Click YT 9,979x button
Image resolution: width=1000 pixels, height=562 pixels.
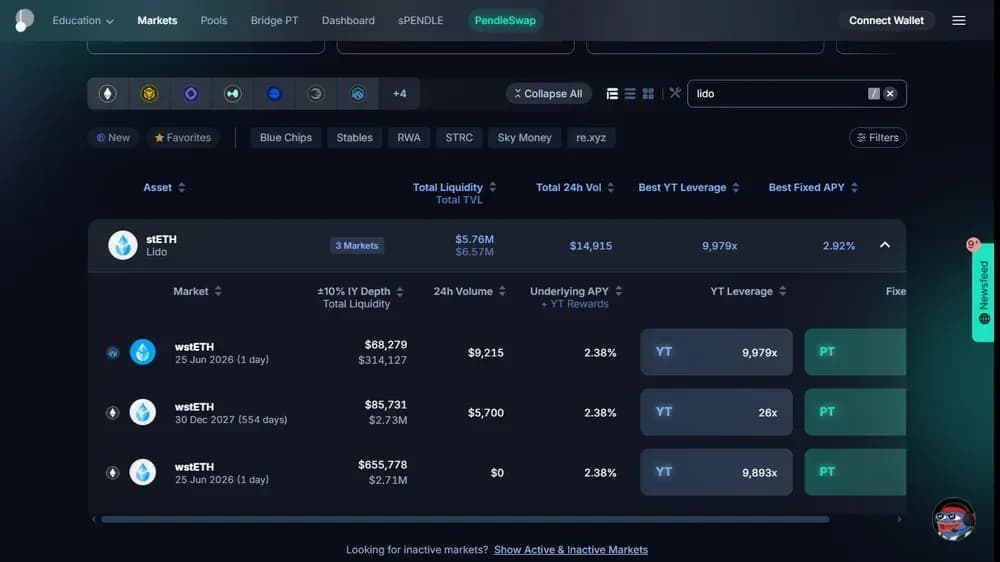(x=716, y=352)
